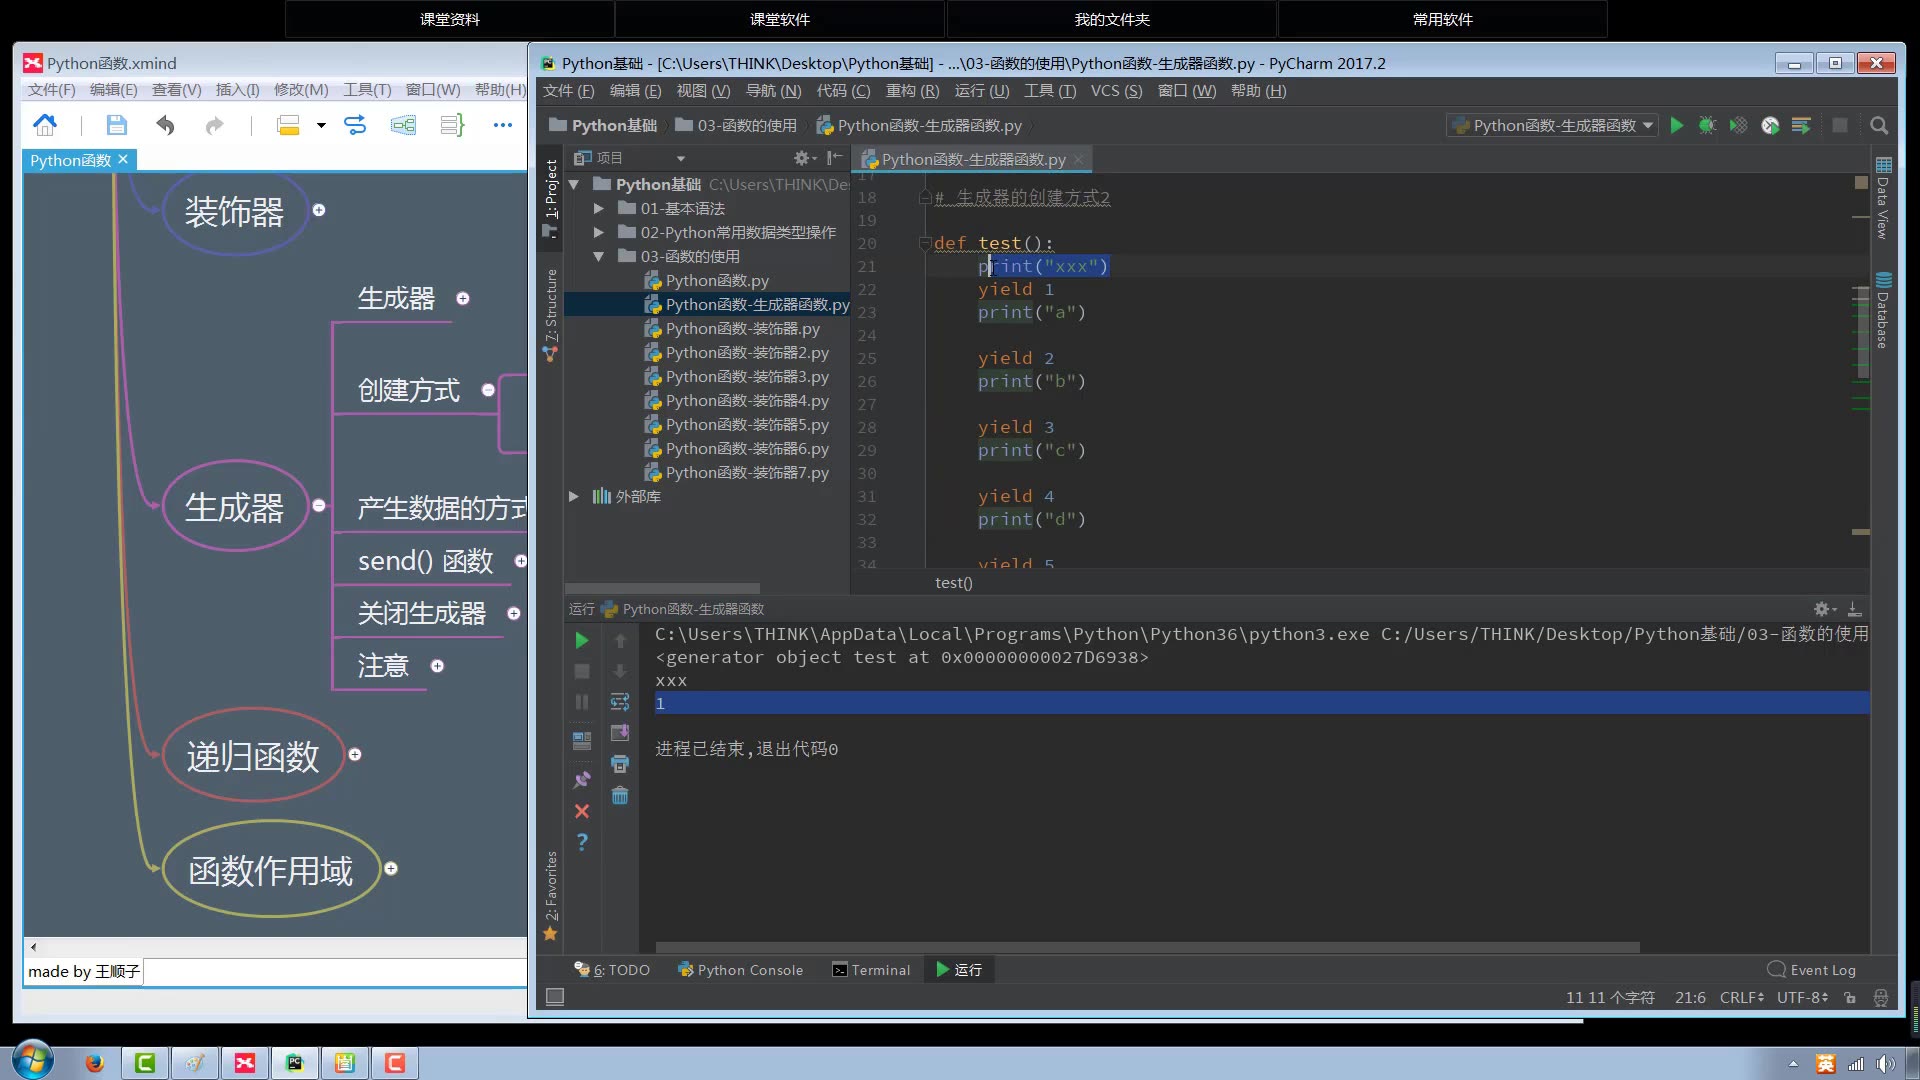The width and height of the screenshot is (1920, 1080).
Task: Toggle soft-wrap icon in Run console
Action: pyautogui.click(x=620, y=702)
